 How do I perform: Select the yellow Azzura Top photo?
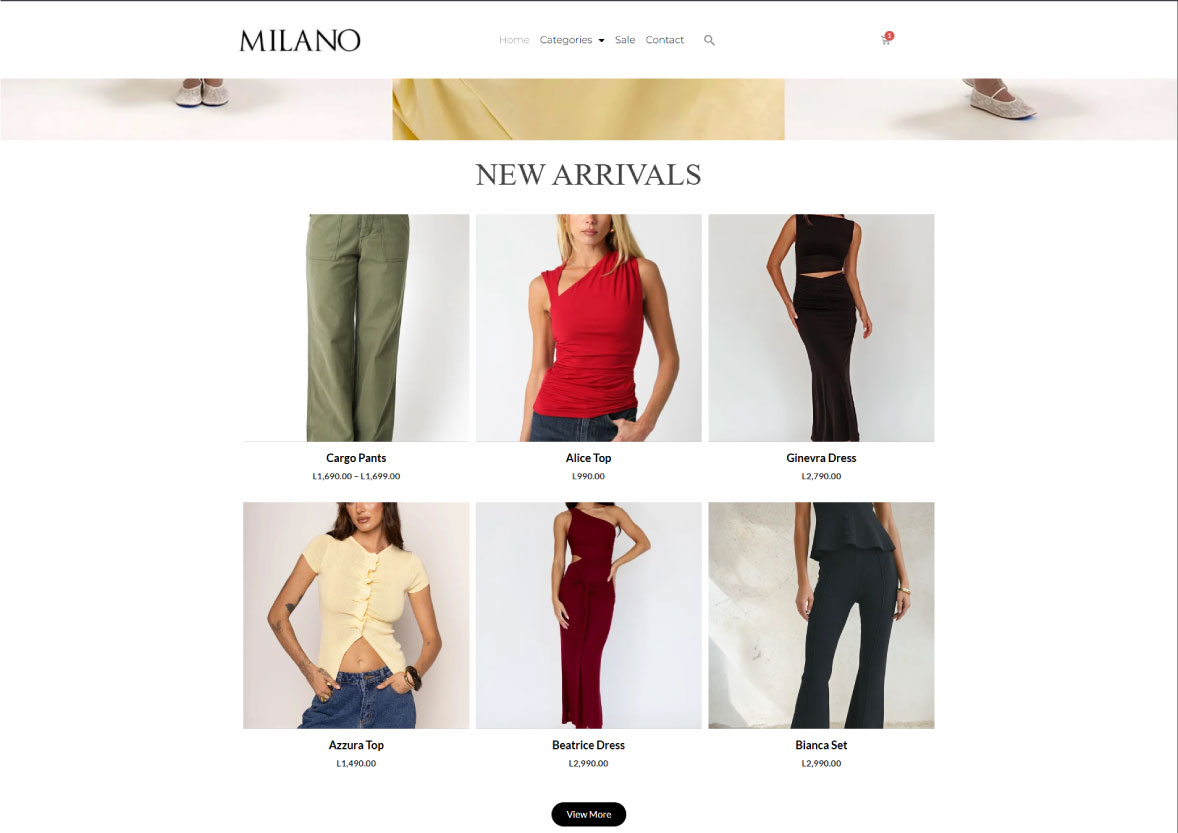356,615
